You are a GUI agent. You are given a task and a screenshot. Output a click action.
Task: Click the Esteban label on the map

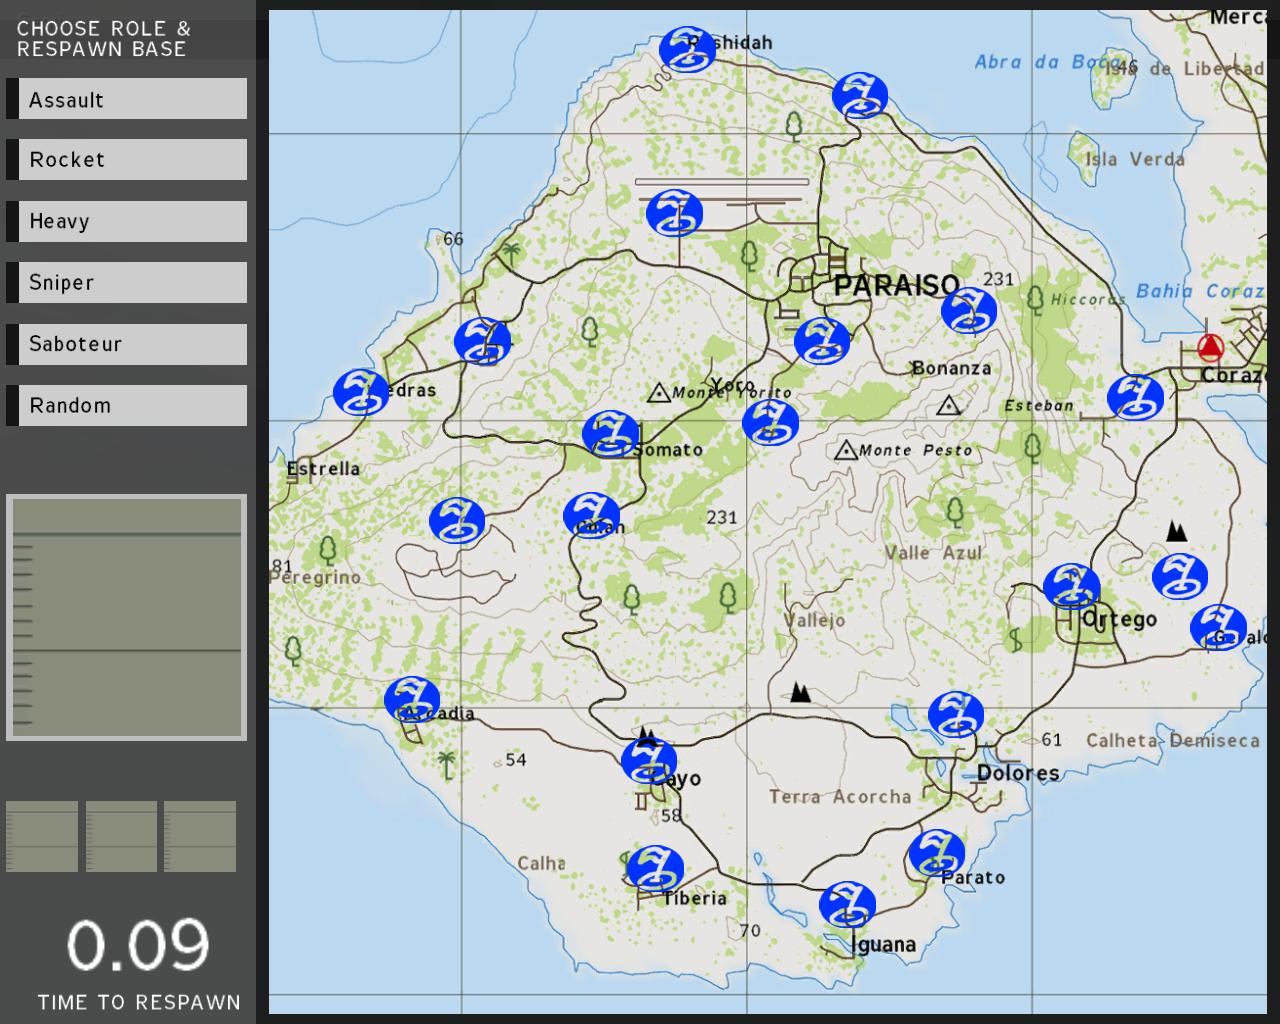(1039, 406)
